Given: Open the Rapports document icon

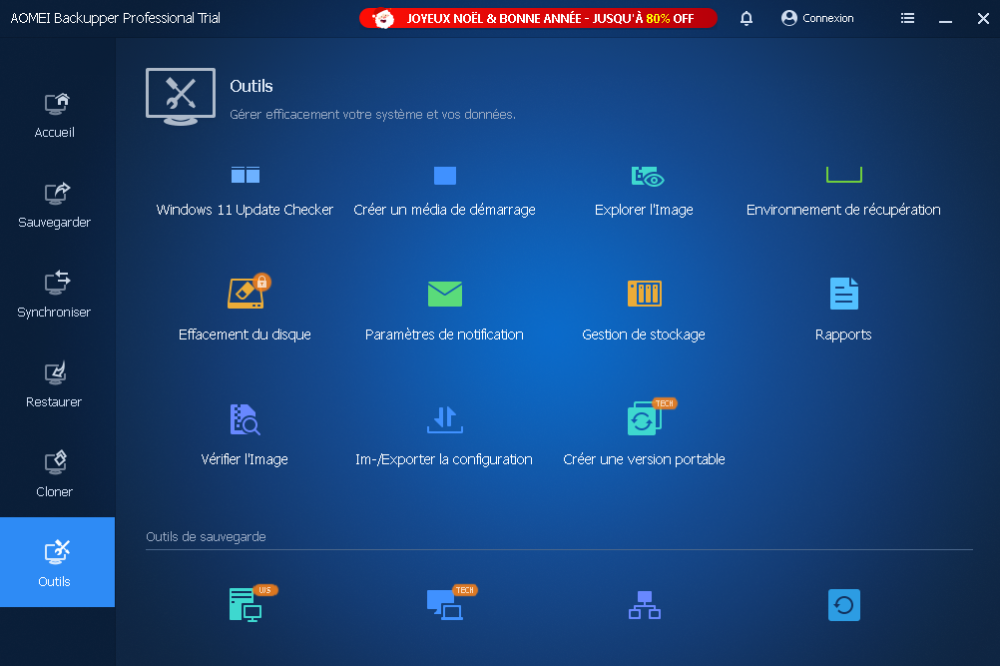Looking at the screenshot, I should tap(843, 294).
